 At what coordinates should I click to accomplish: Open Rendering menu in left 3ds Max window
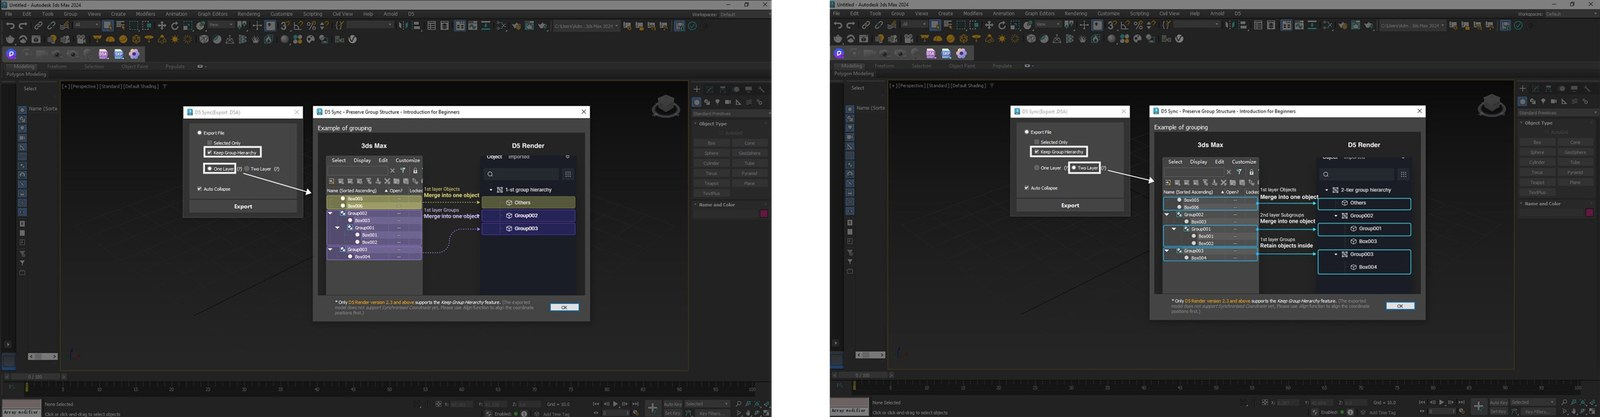tap(248, 14)
